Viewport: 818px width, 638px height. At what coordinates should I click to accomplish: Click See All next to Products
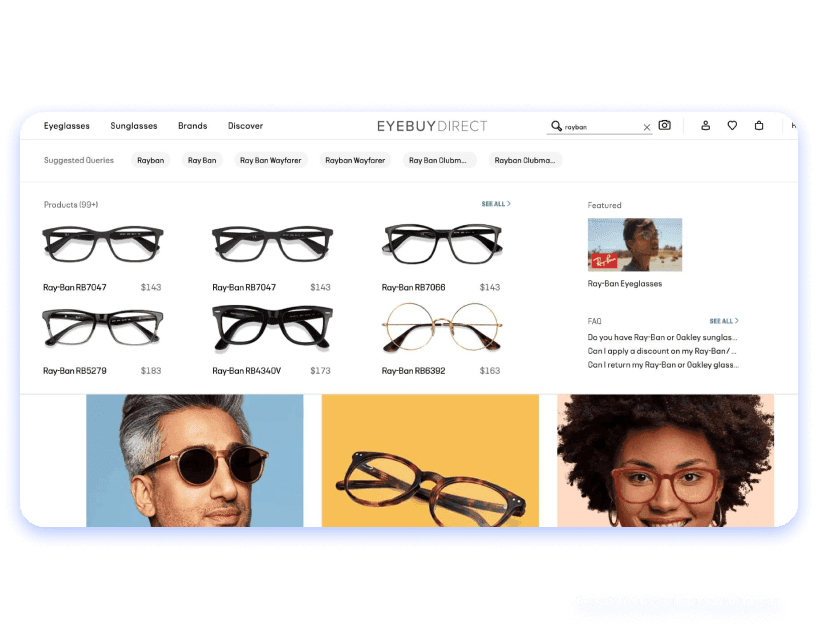[x=495, y=204]
